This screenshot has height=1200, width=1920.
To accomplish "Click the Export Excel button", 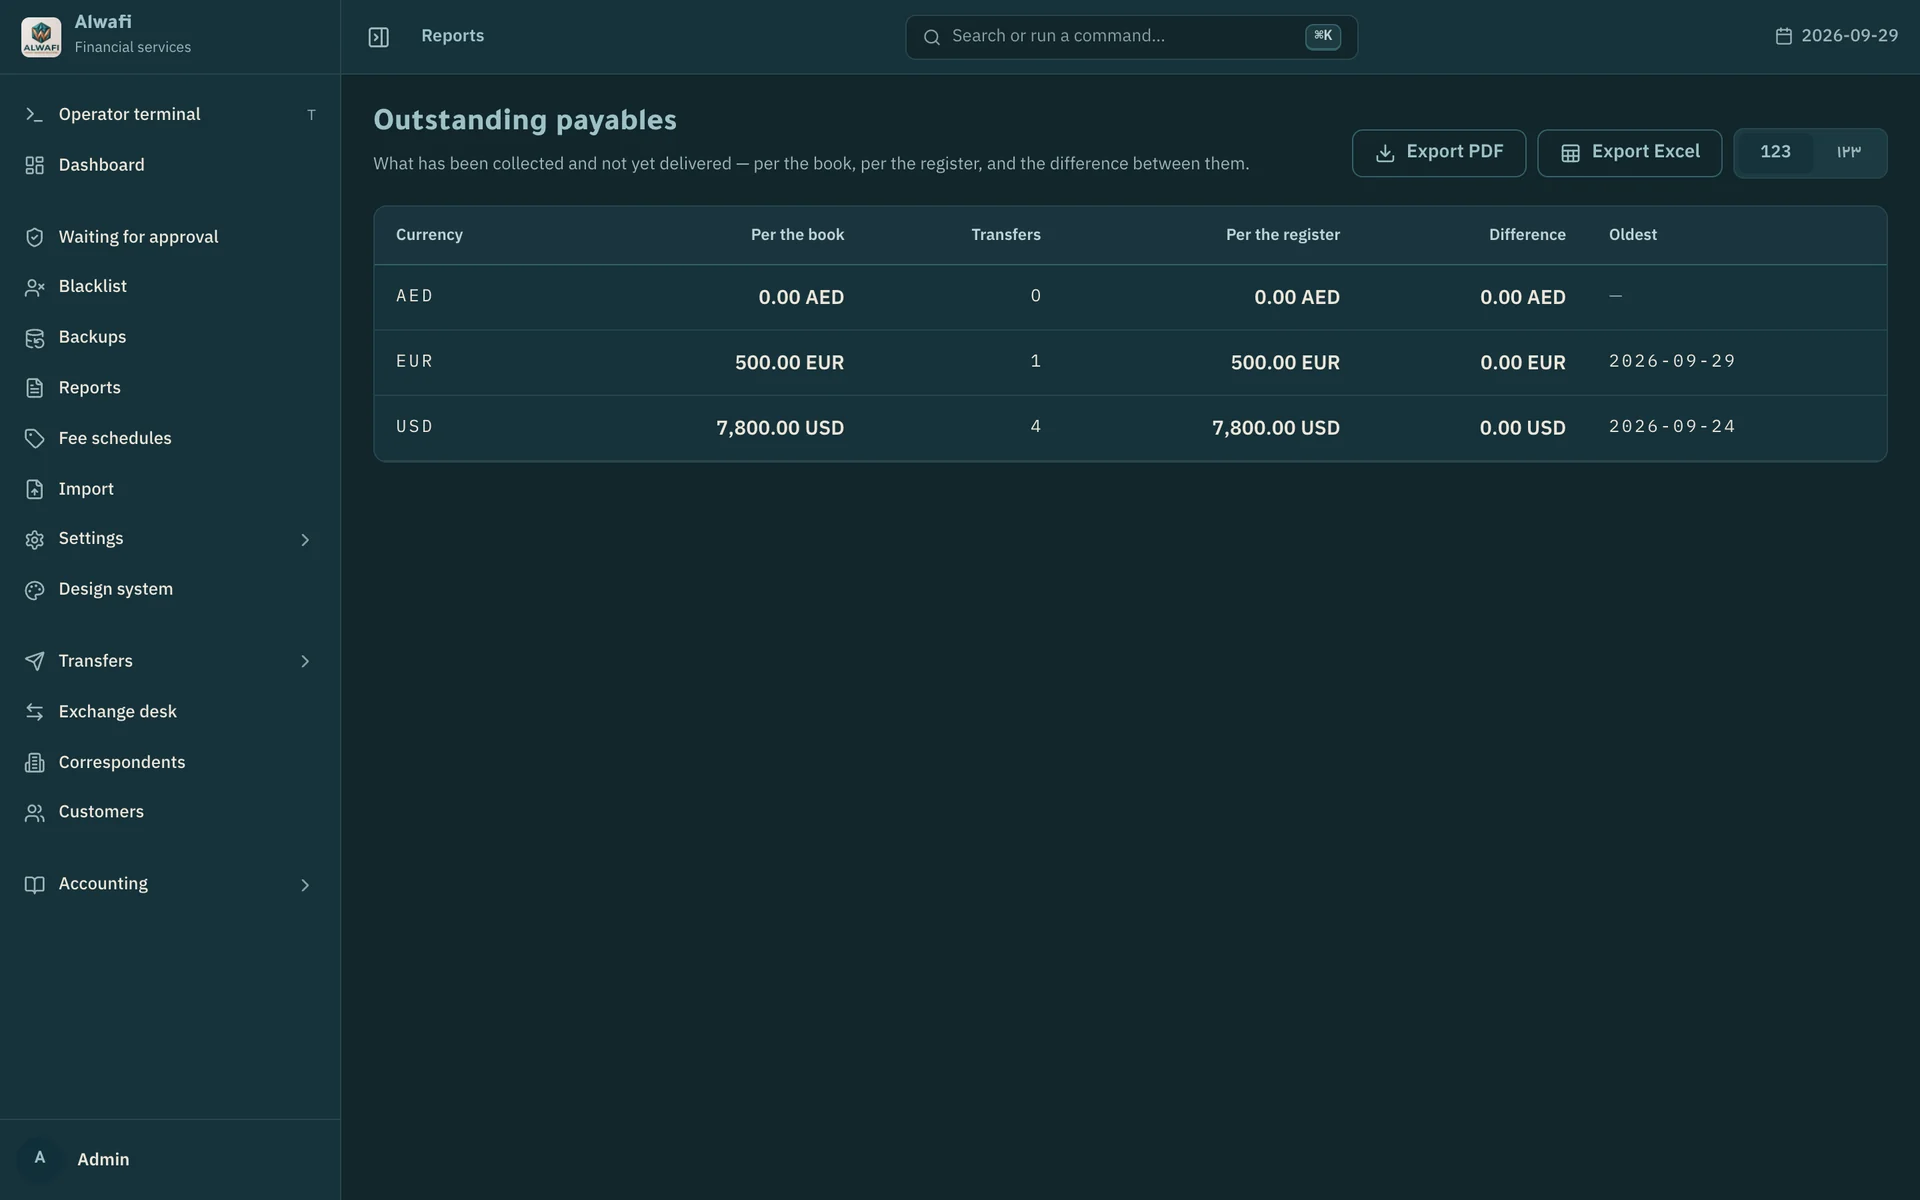I will (x=1629, y=153).
